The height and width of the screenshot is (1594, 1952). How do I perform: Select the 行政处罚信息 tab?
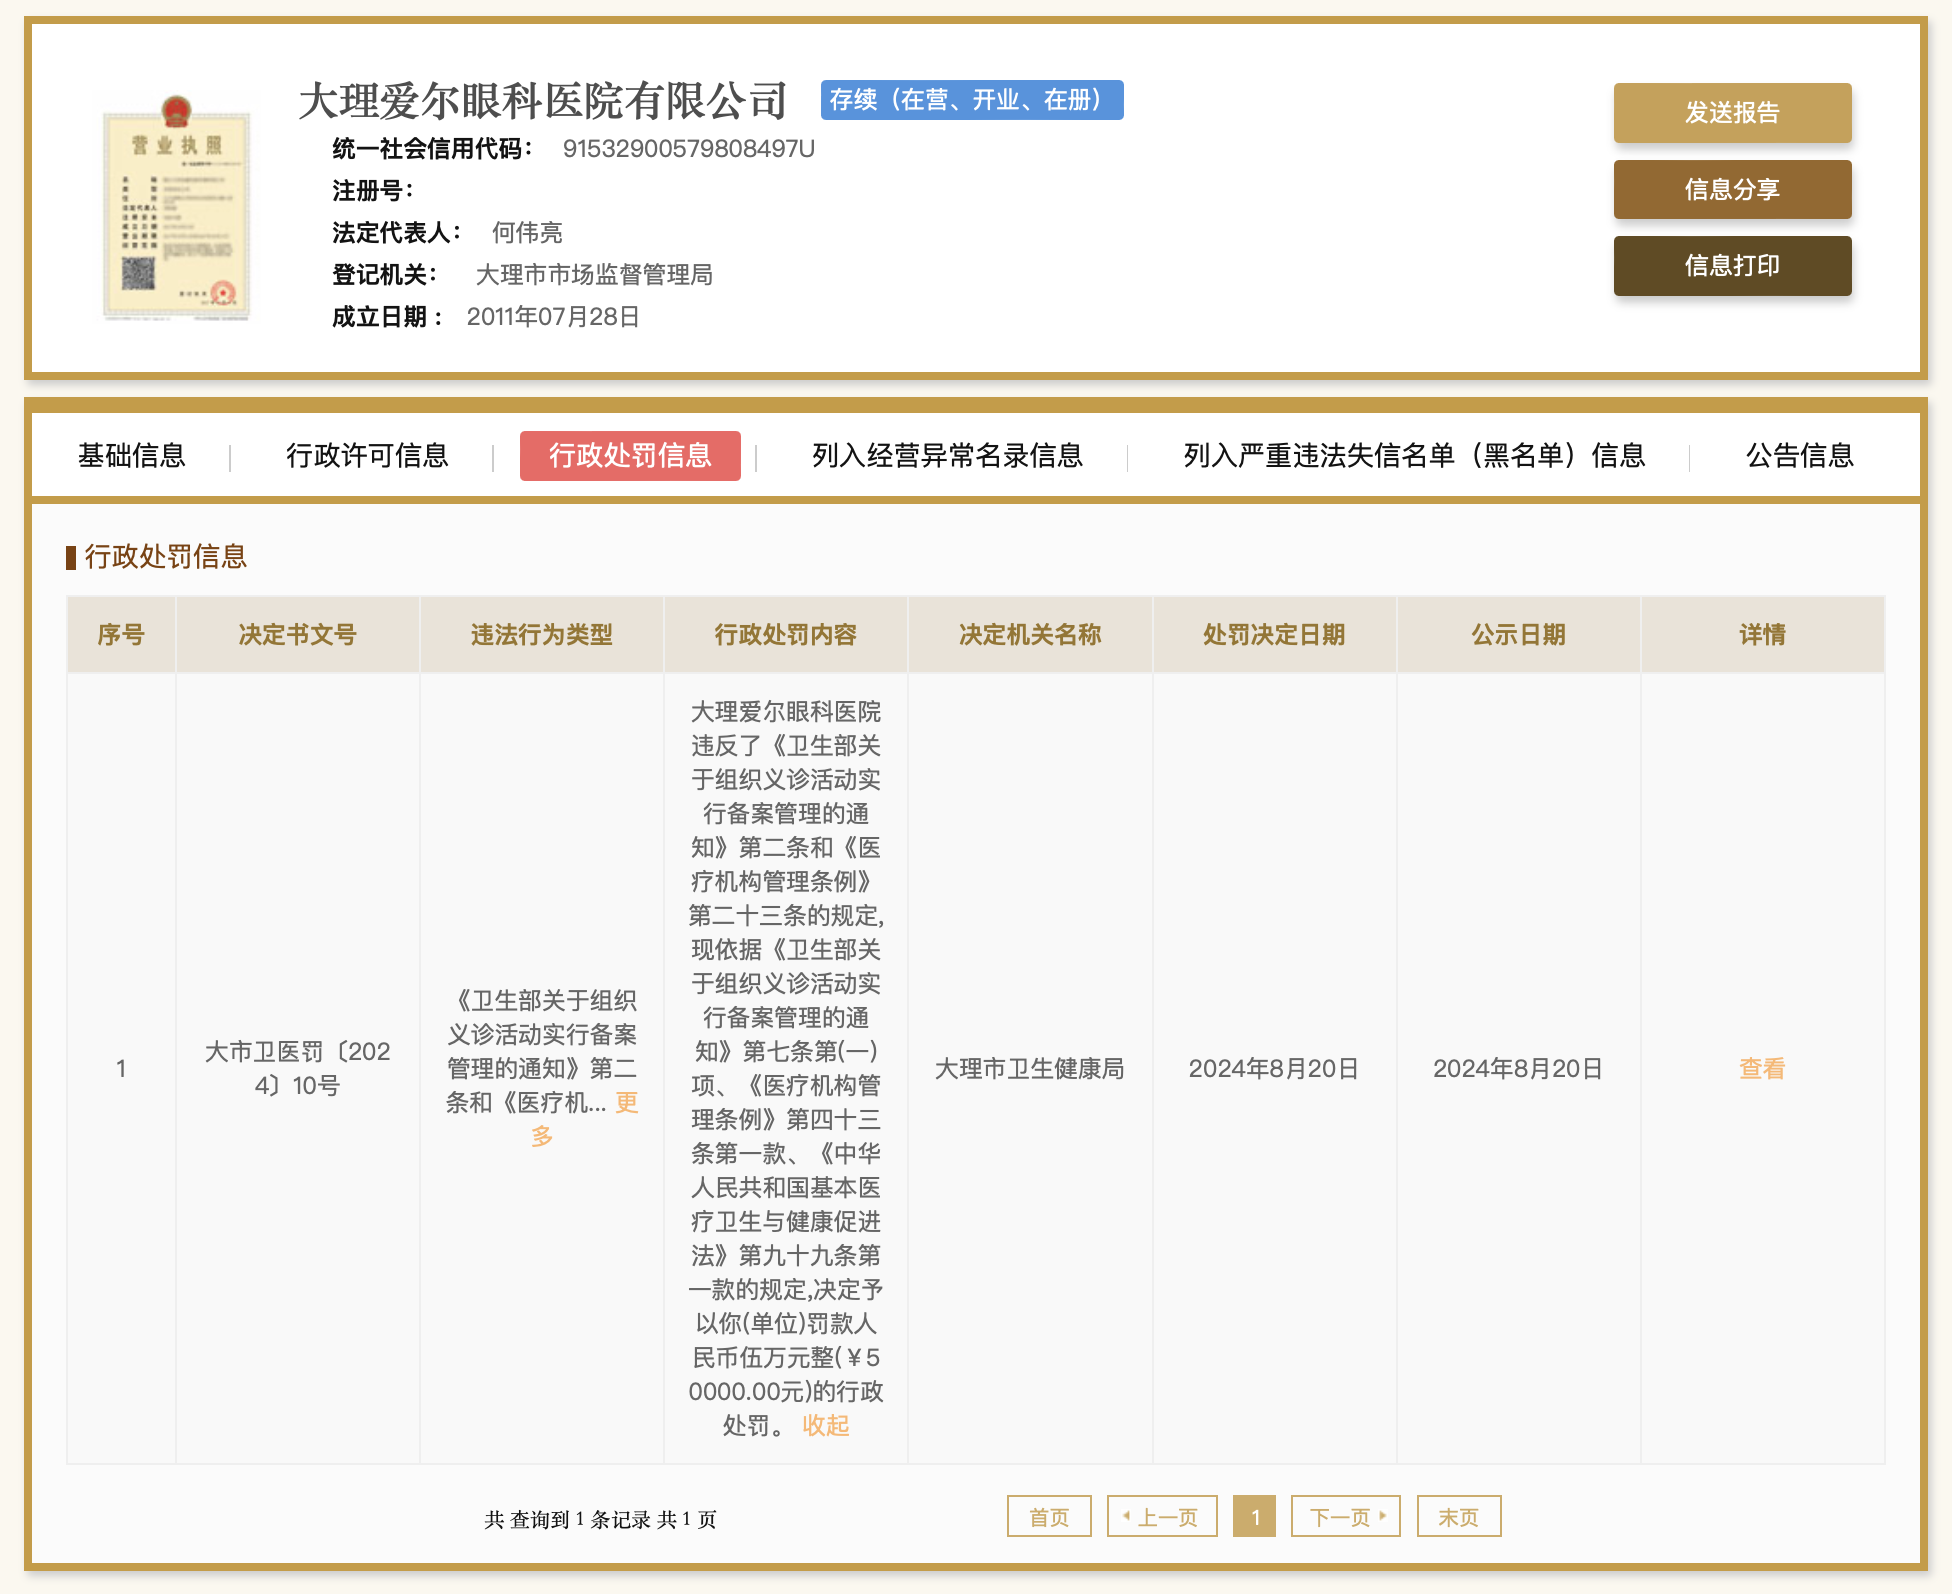coord(629,456)
